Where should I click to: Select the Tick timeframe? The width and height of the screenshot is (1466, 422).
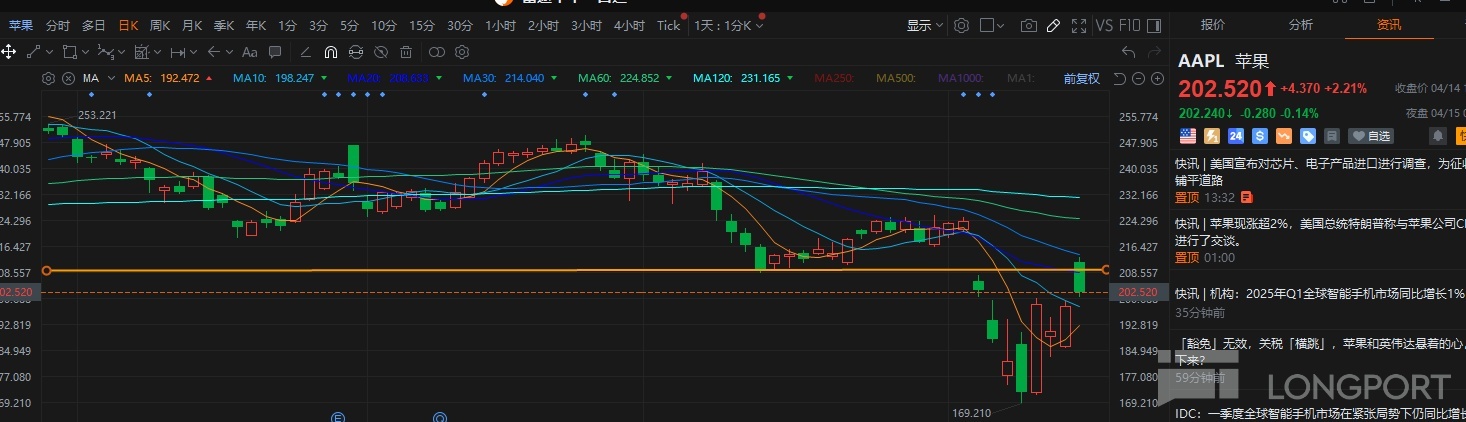pos(668,25)
